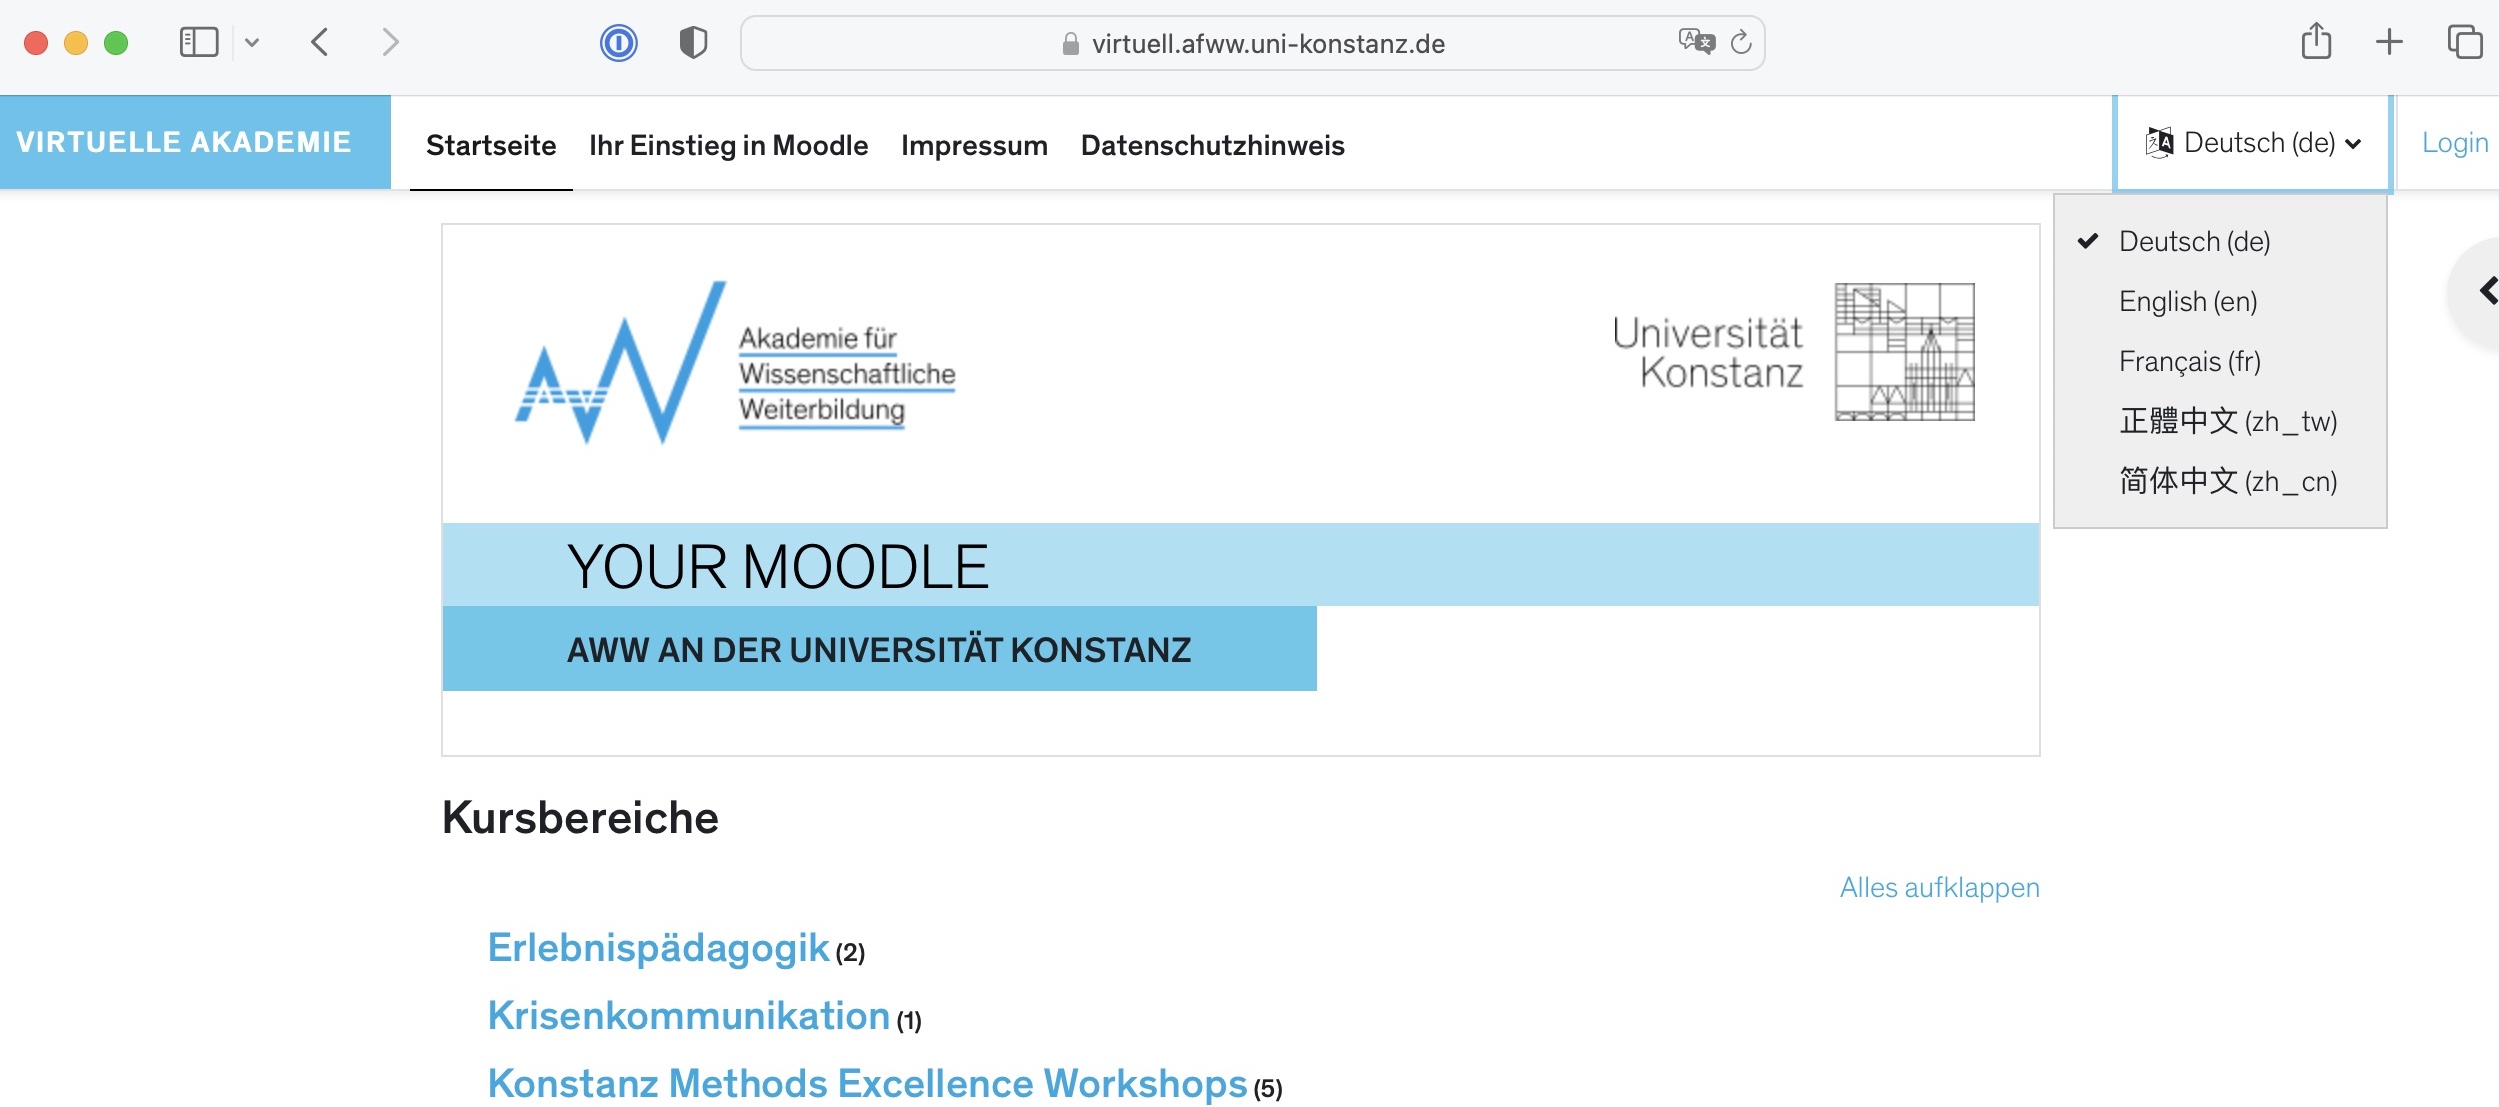Go back with the back arrow
This screenshot has width=2499, height=1107.
point(319,42)
